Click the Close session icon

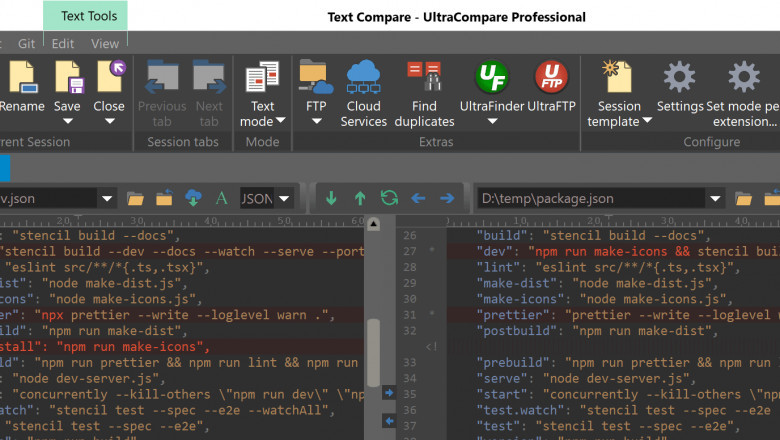(110, 76)
